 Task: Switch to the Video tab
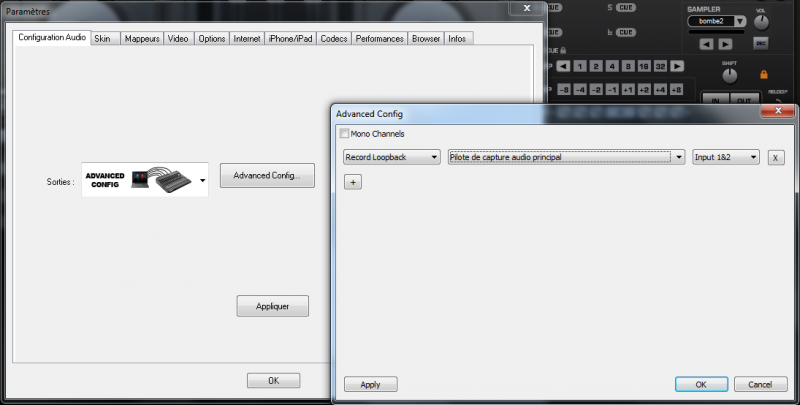pos(179,38)
